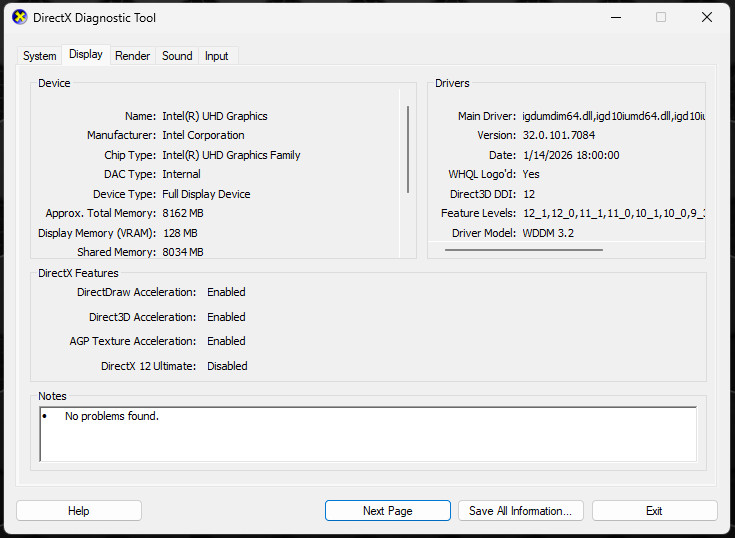Close the DirectX Diagnostic Tool window
The width and height of the screenshot is (735, 538).
coord(707,17)
